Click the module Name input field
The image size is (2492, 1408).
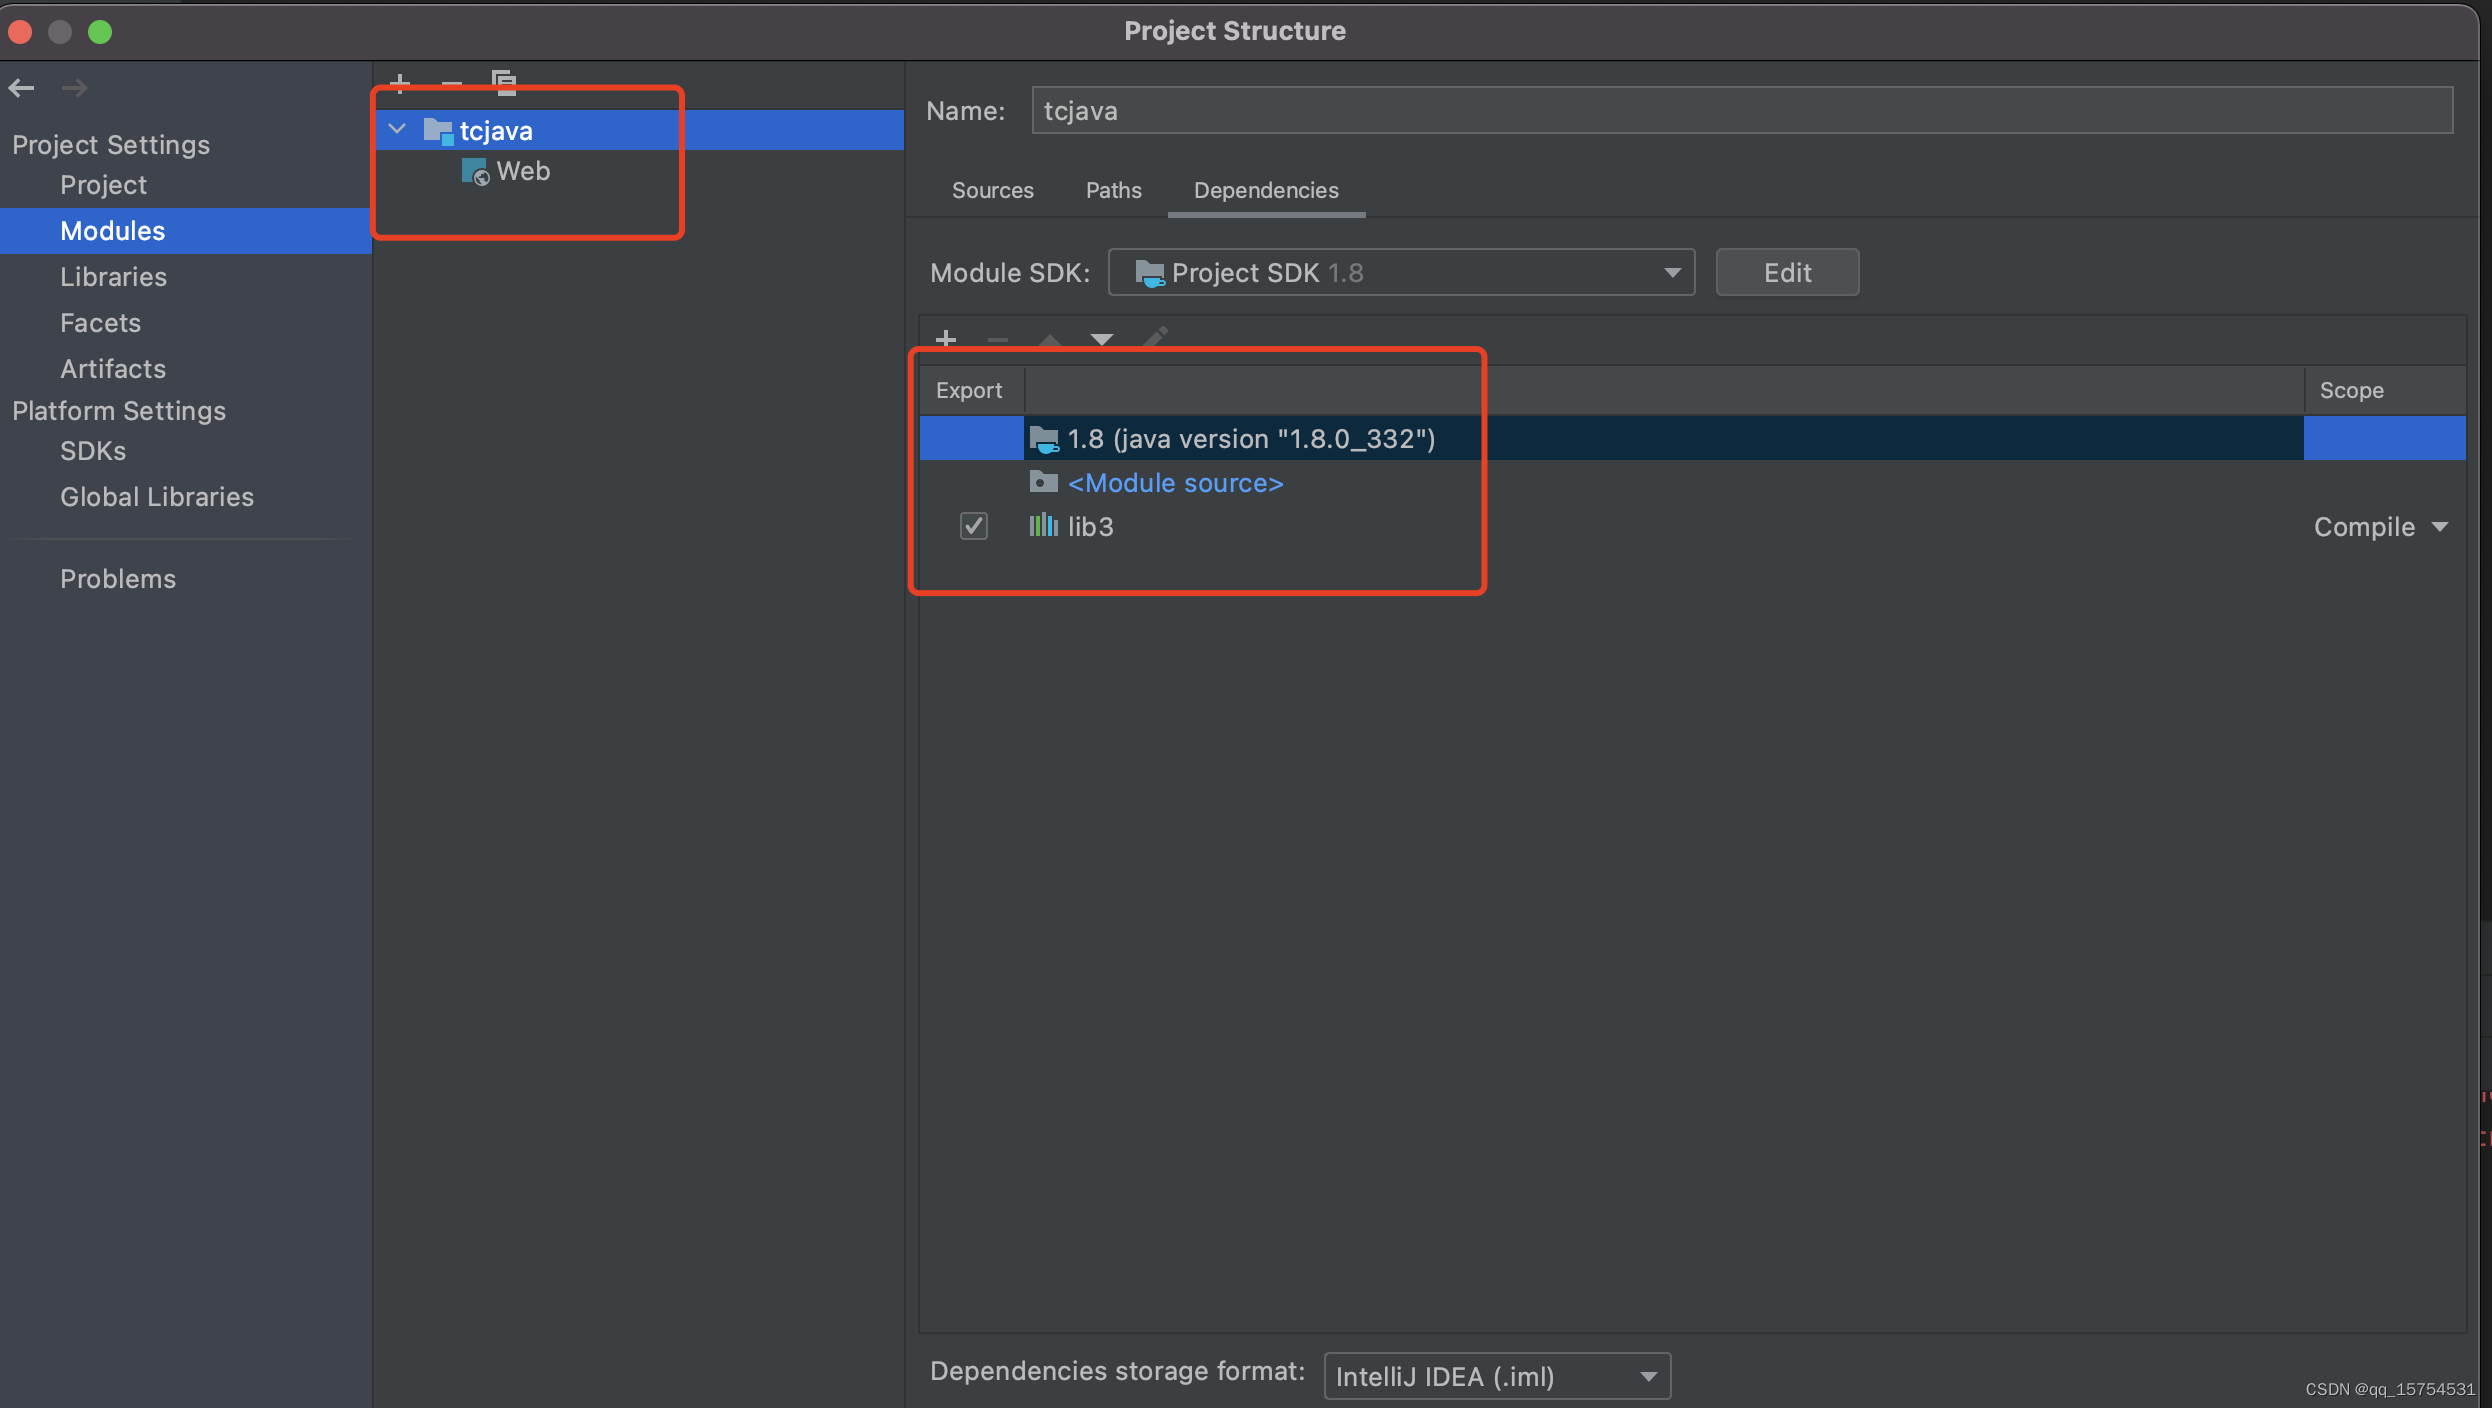pyautogui.click(x=1741, y=111)
